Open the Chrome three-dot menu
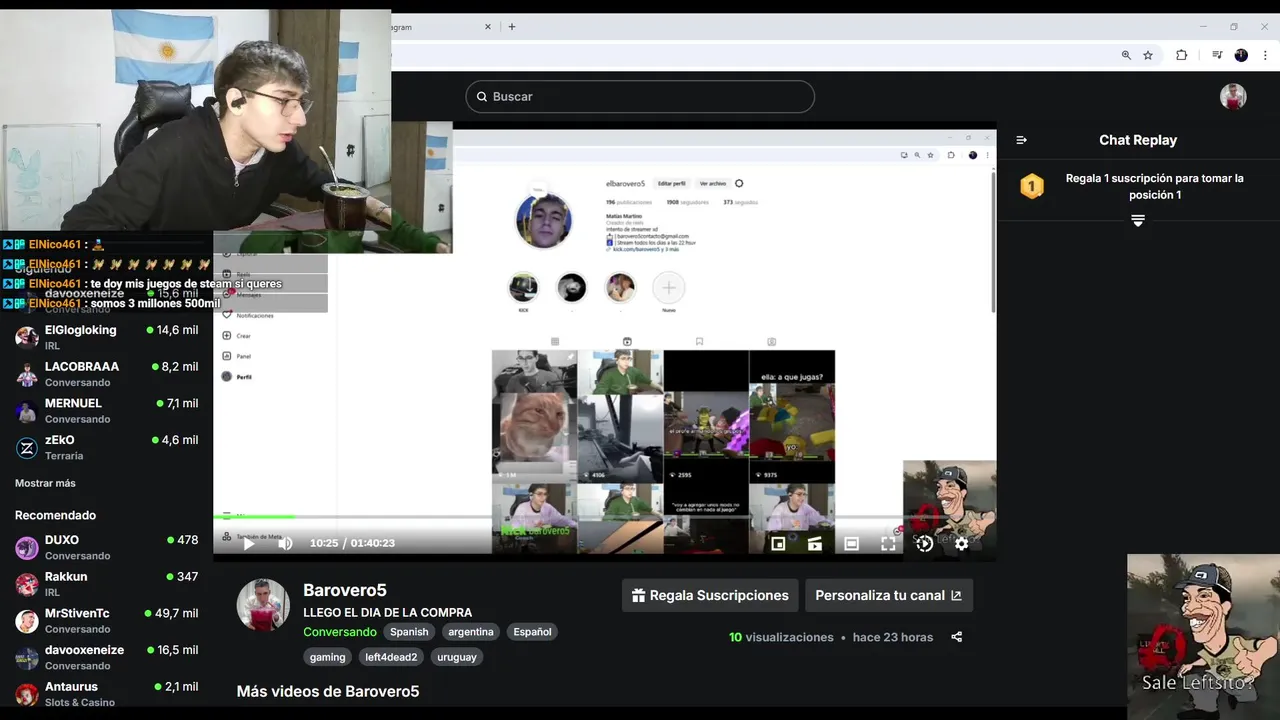This screenshot has height=720, width=1280. [x=1265, y=55]
